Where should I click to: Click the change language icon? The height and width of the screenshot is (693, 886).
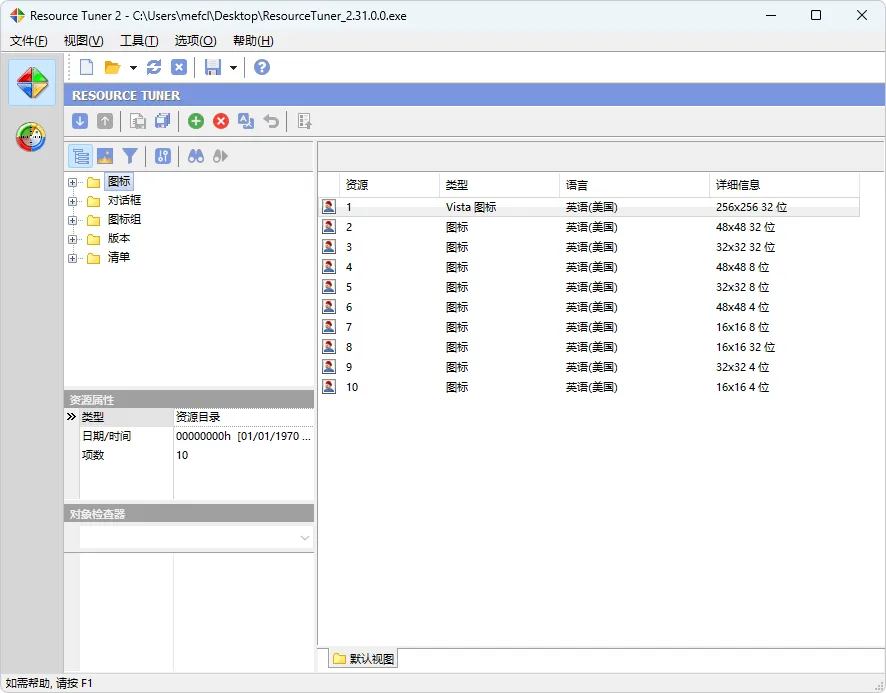pyautogui.click(x=246, y=121)
